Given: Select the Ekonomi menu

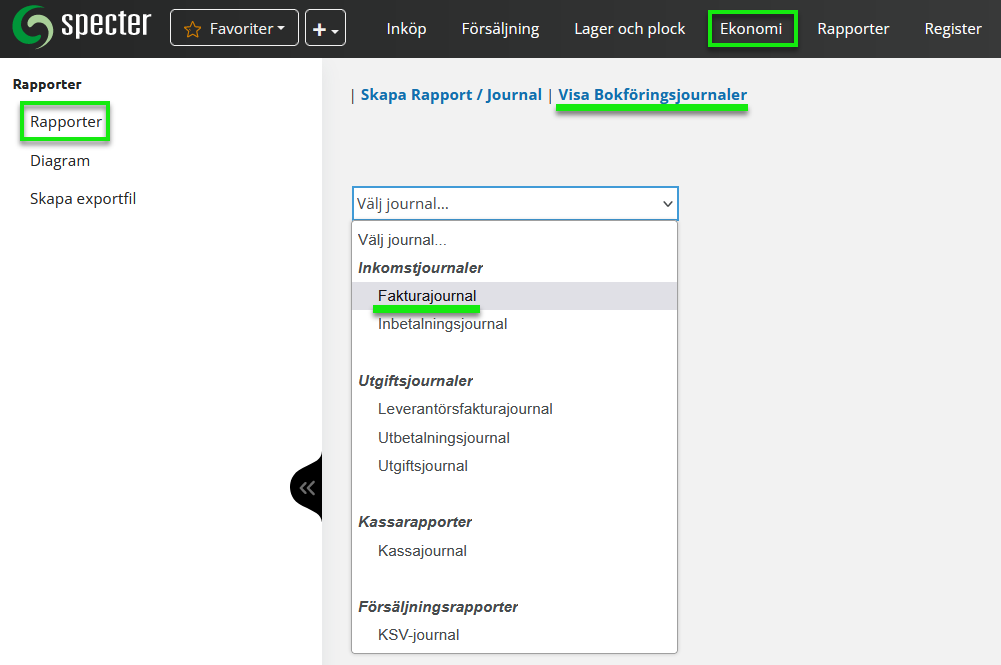Looking at the screenshot, I should tap(751, 29).
